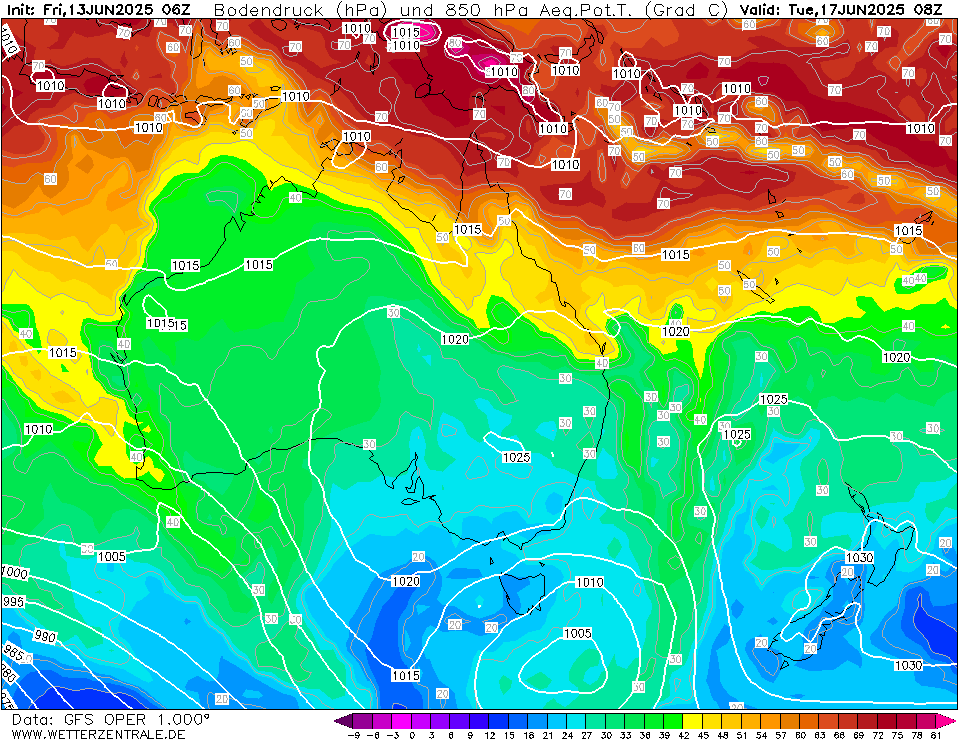The height and width of the screenshot is (741, 959).
Task: Select the yellow legend swatch between 42 and 45
Action: click(x=693, y=720)
